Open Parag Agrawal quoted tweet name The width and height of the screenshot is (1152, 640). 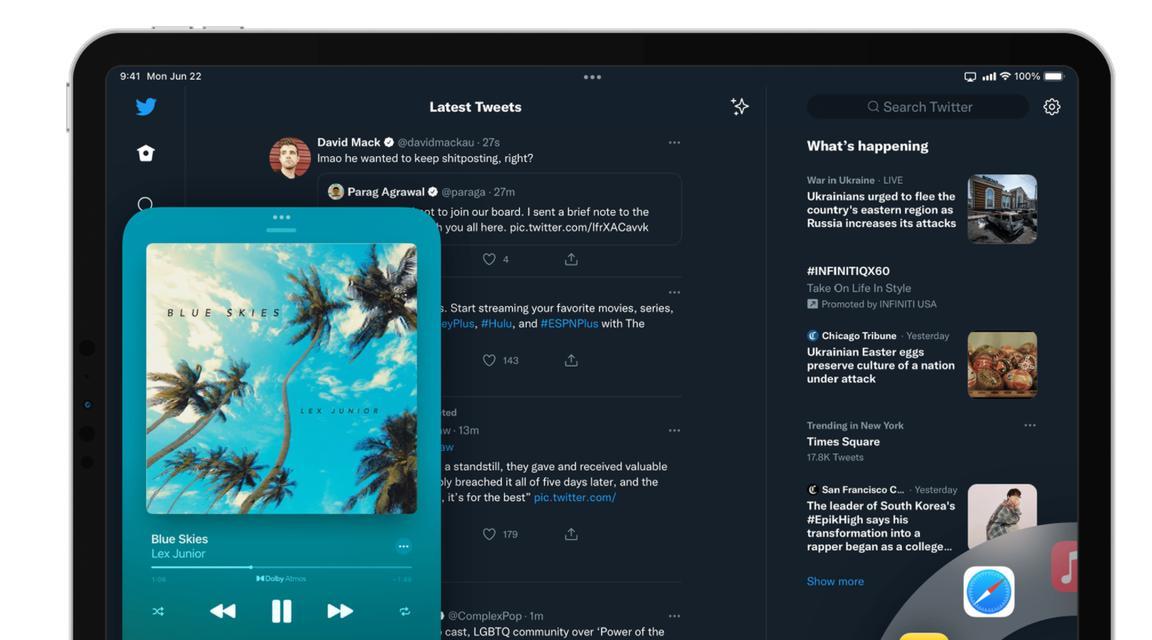coord(386,192)
